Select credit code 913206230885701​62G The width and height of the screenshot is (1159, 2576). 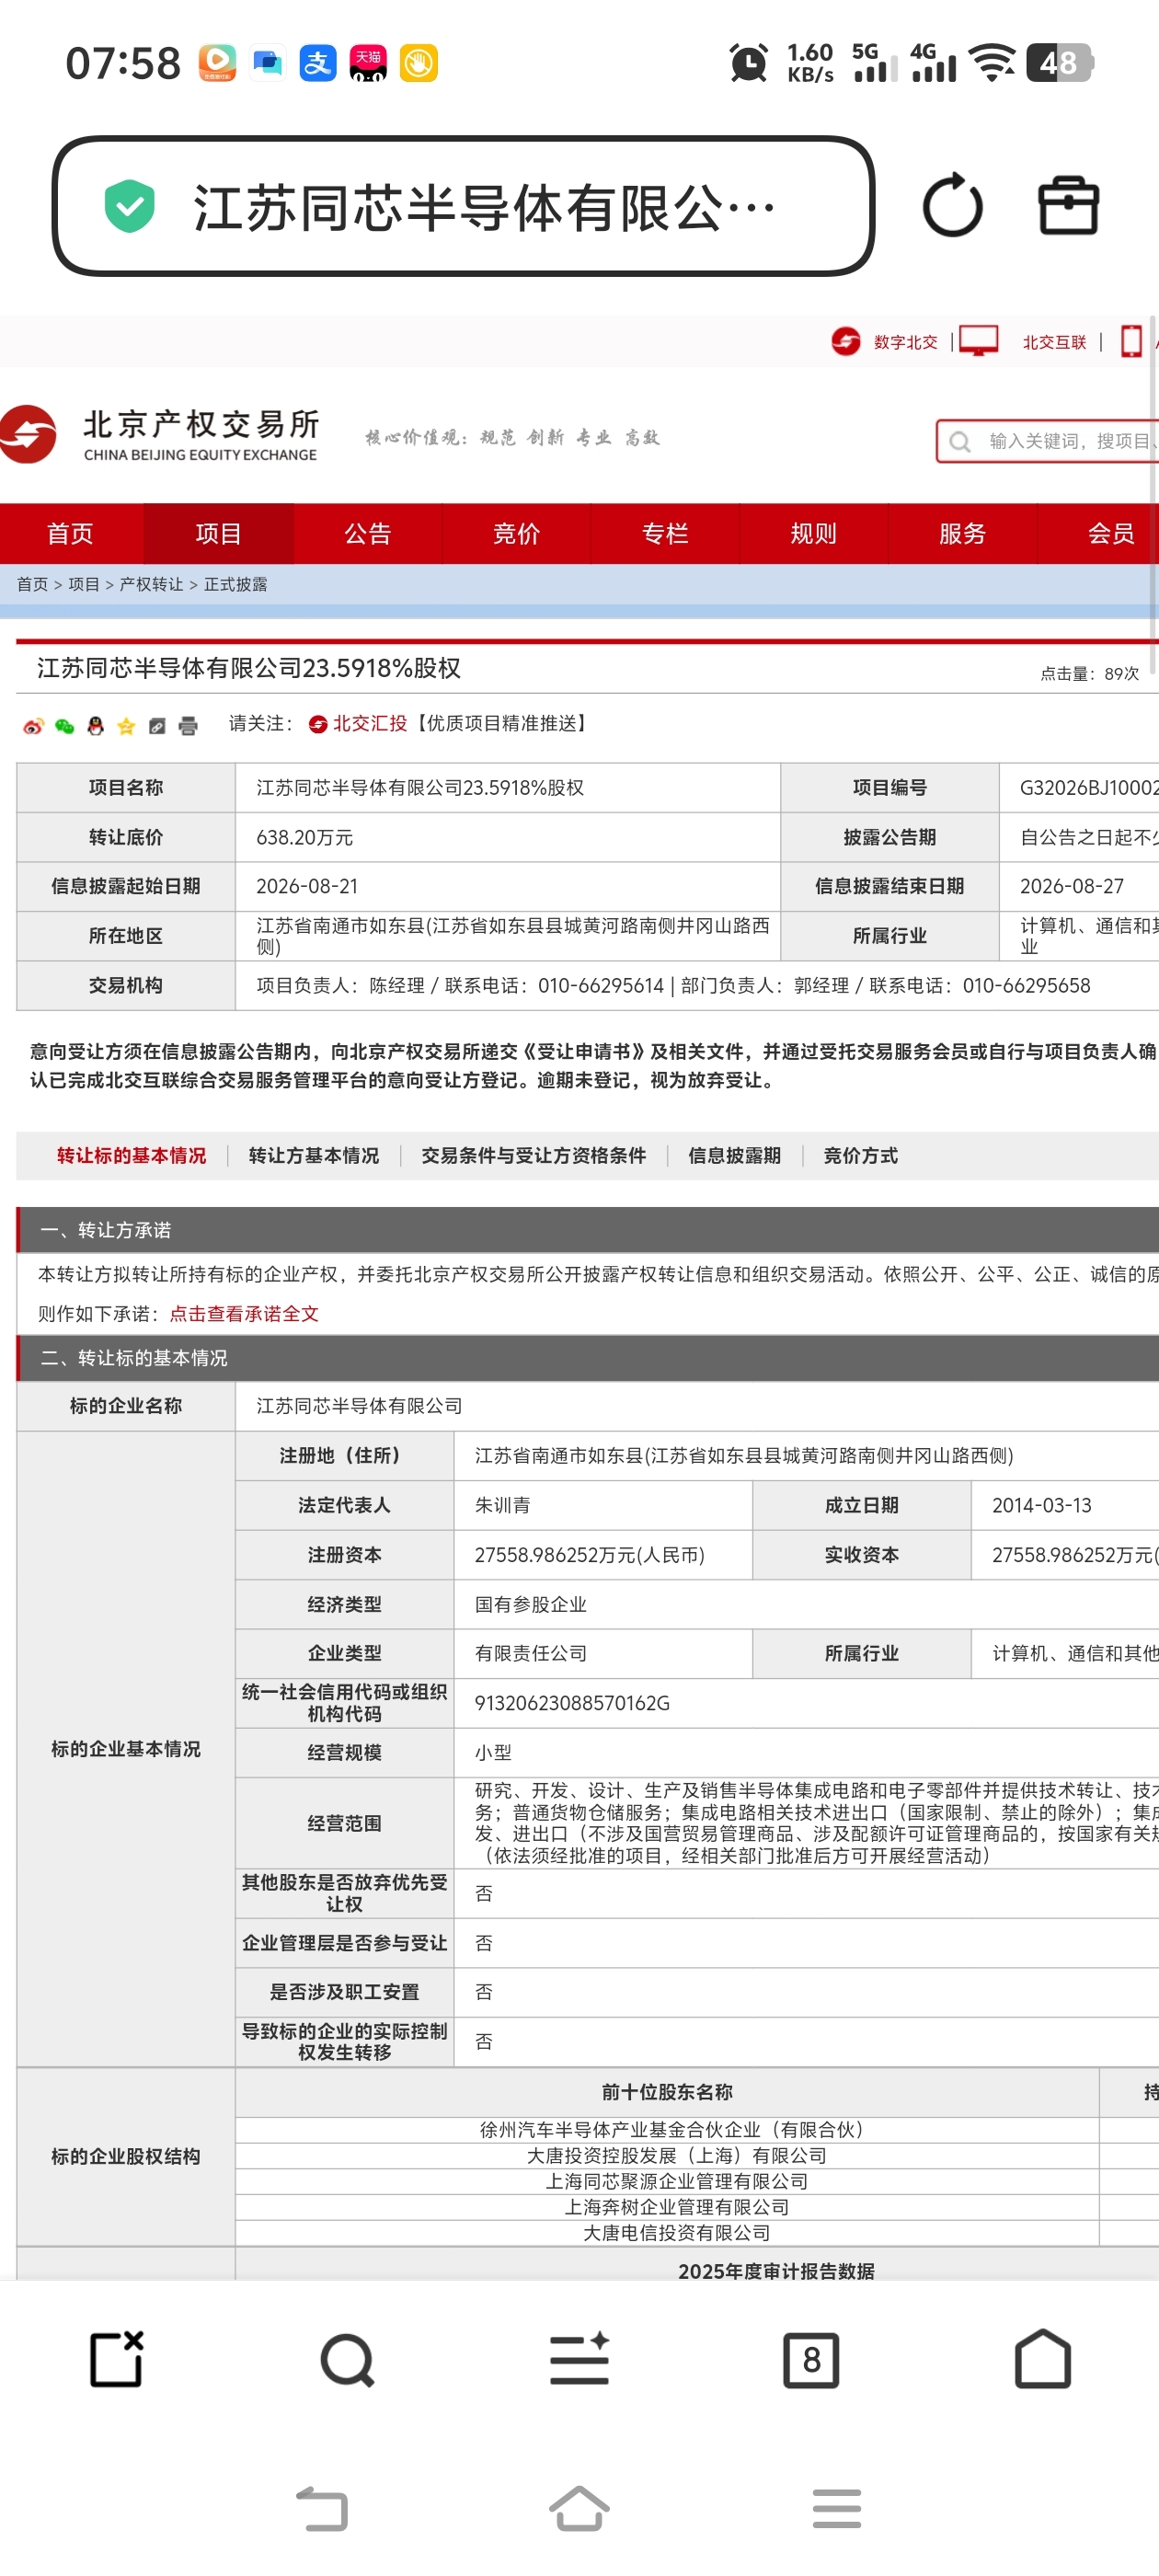(x=572, y=1702)
